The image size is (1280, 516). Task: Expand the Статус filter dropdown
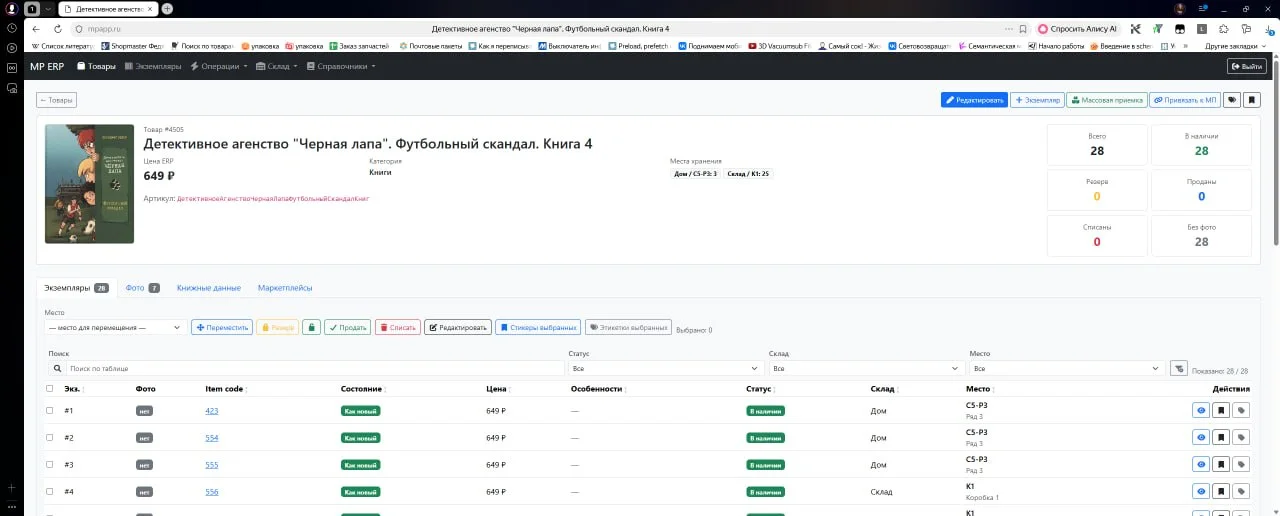pos(664,368)
